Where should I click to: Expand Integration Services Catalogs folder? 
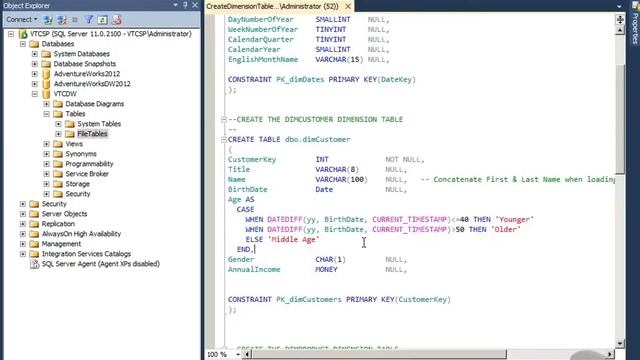coord(23,254)
